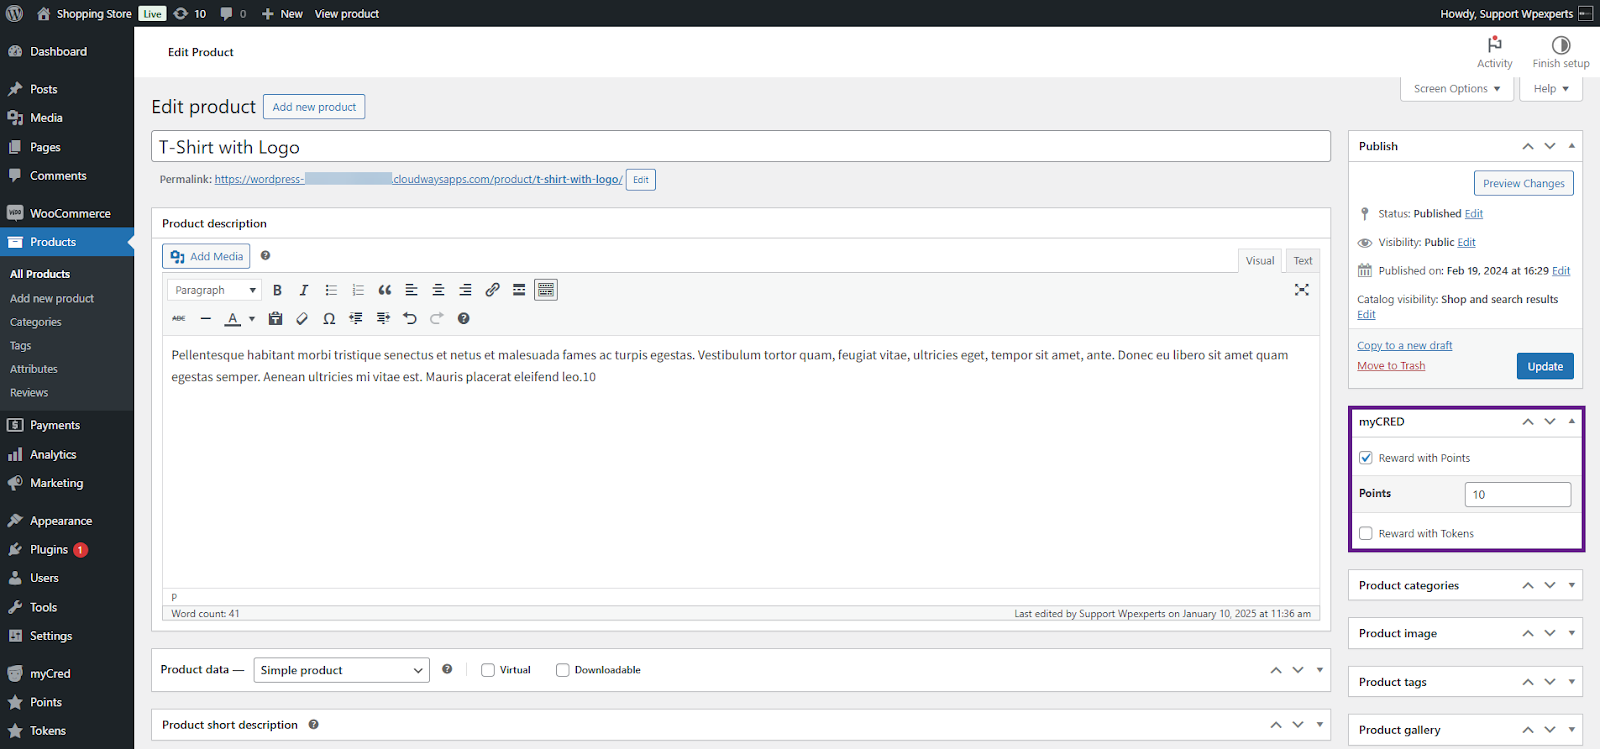Insert a special character with omega icon
Screen dimensions: 1600x749
pos(329,319)
